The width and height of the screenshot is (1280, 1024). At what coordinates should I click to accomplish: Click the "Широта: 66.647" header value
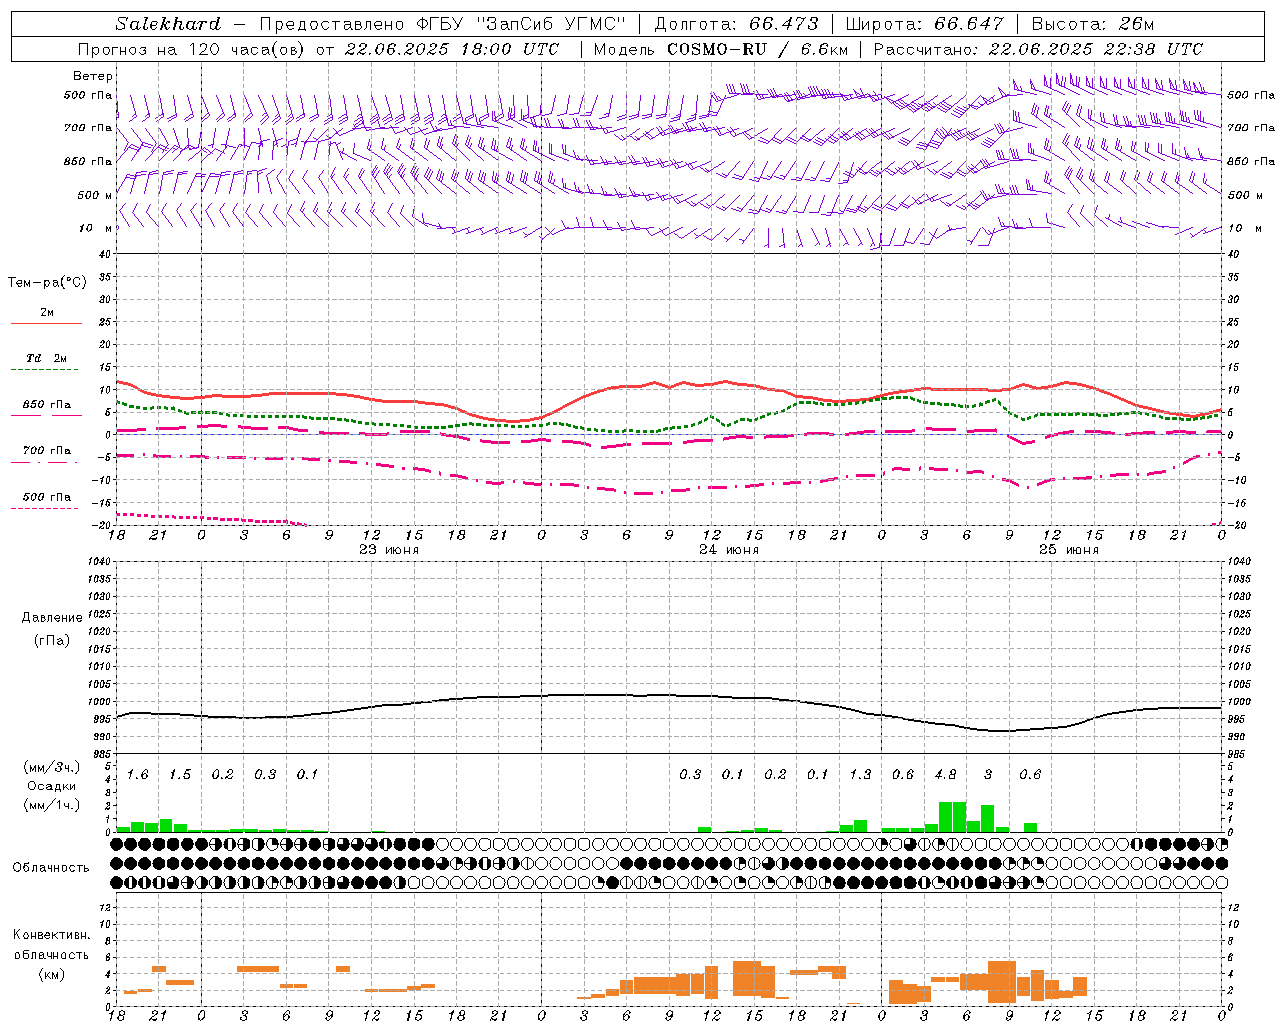(925, 24)
